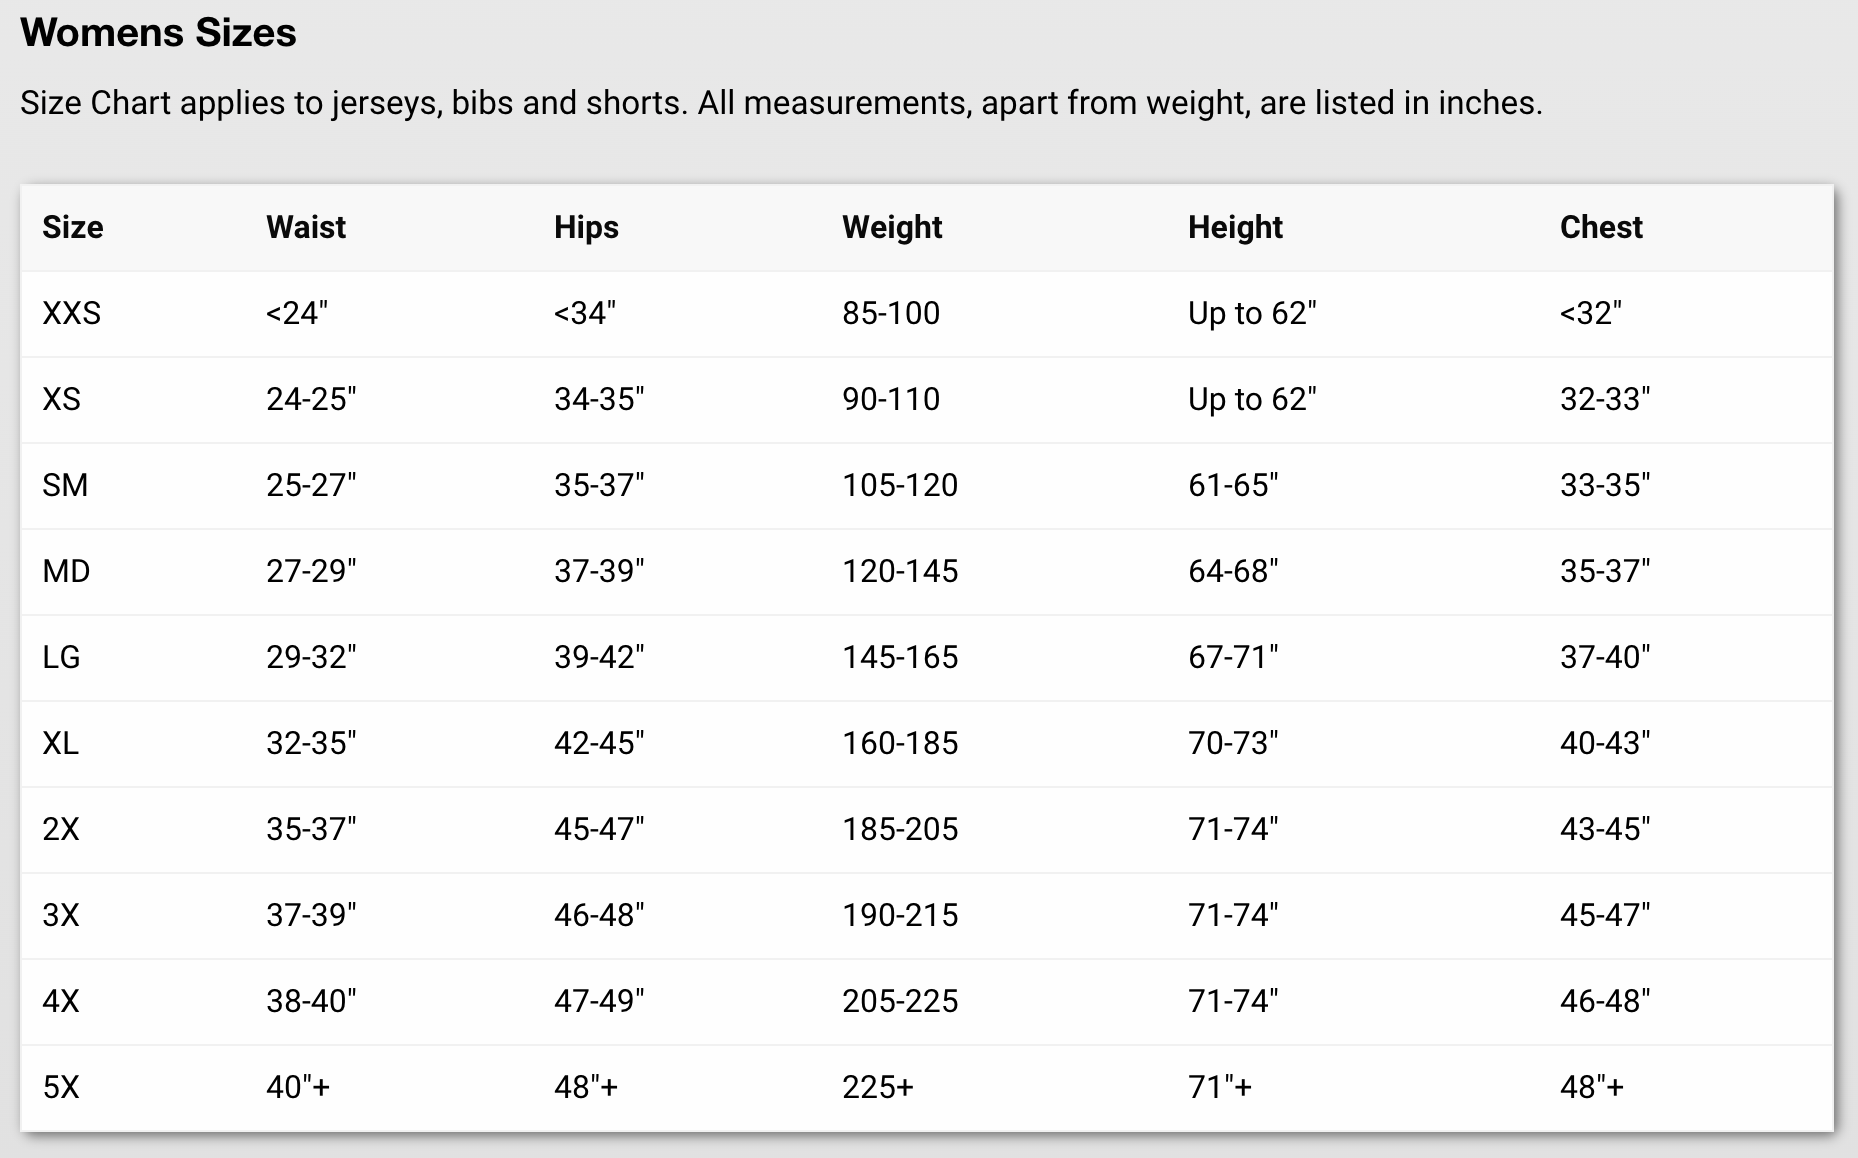Click the Height column header
Viewport: 1858px width, 1158px height.
1235,228
